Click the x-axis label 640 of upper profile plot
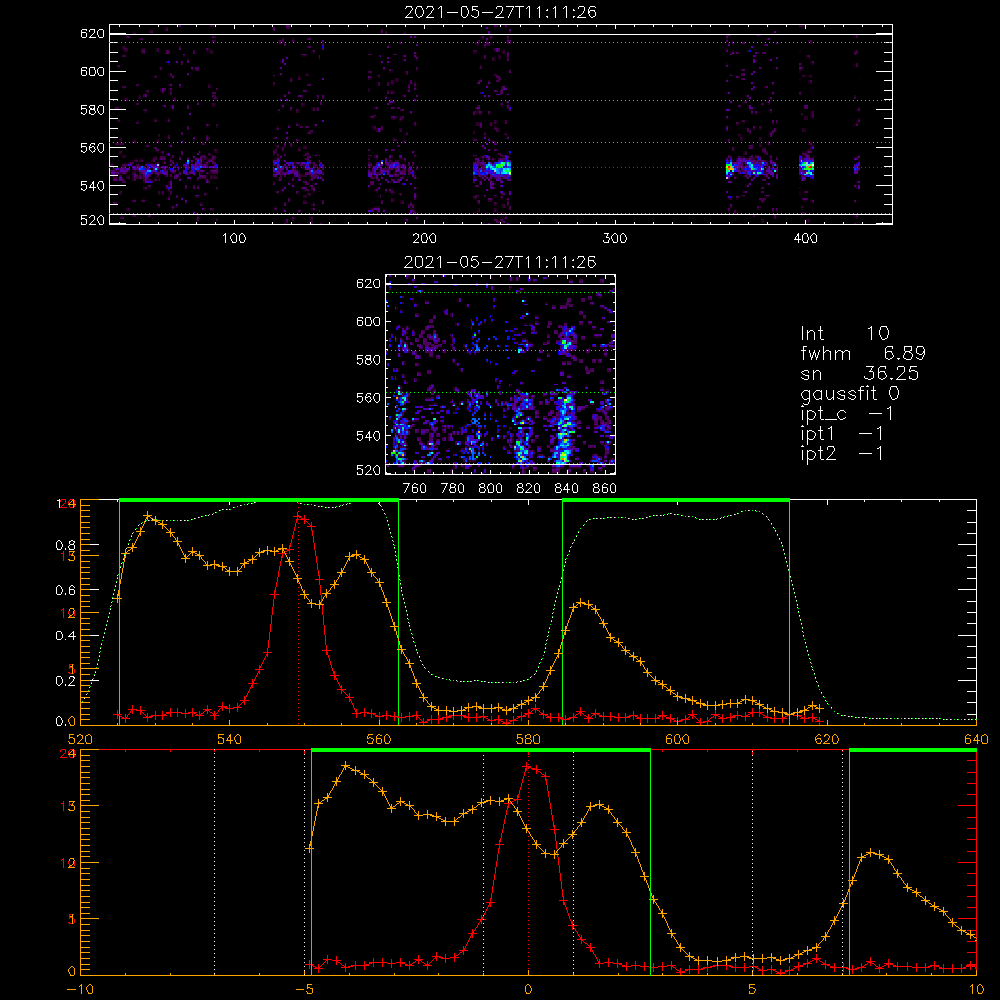The height and width of the screenshot is (1000, 1000). (x=976, y=739)
